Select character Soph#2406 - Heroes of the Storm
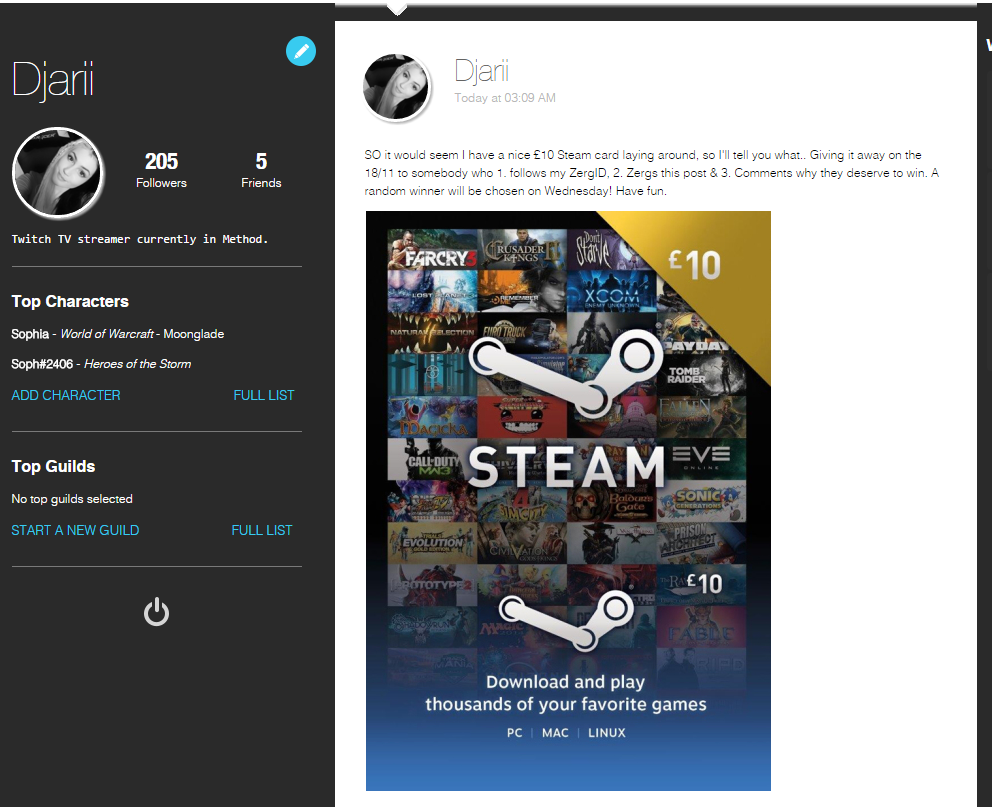The width and height of the screenshot is (992, 807). 101,364
